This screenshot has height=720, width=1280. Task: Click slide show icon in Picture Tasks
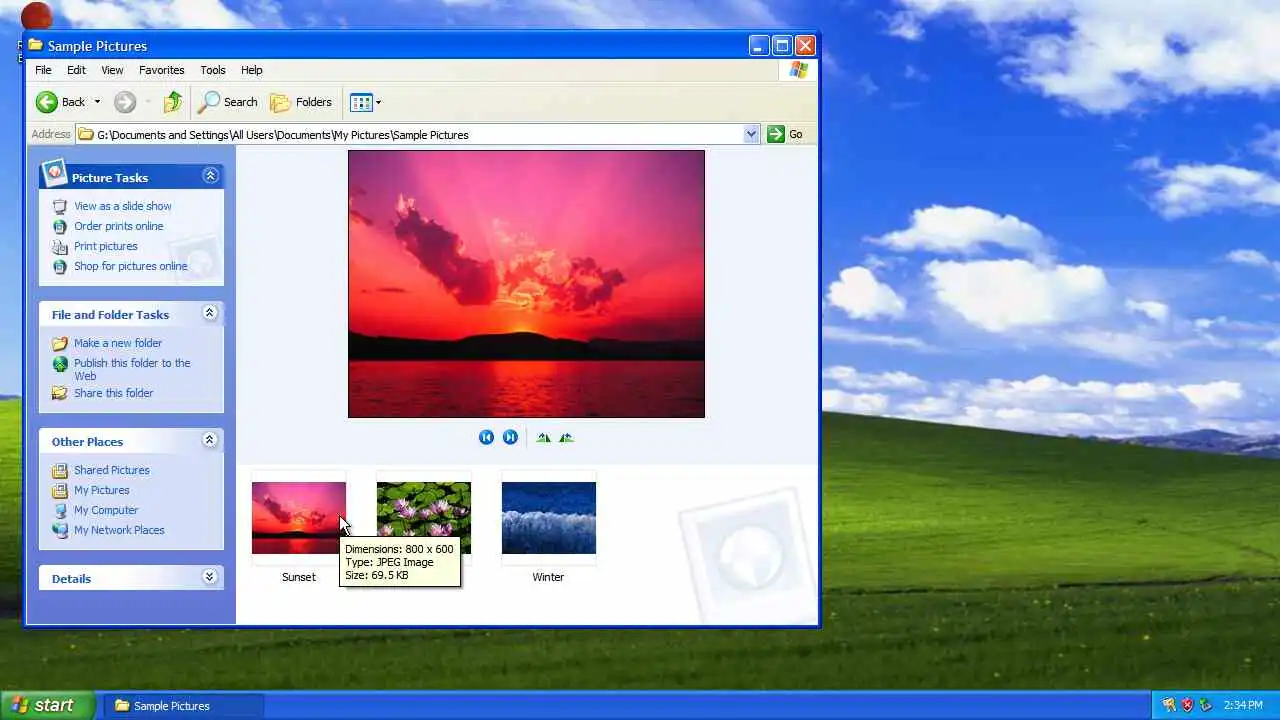point(60,206)
